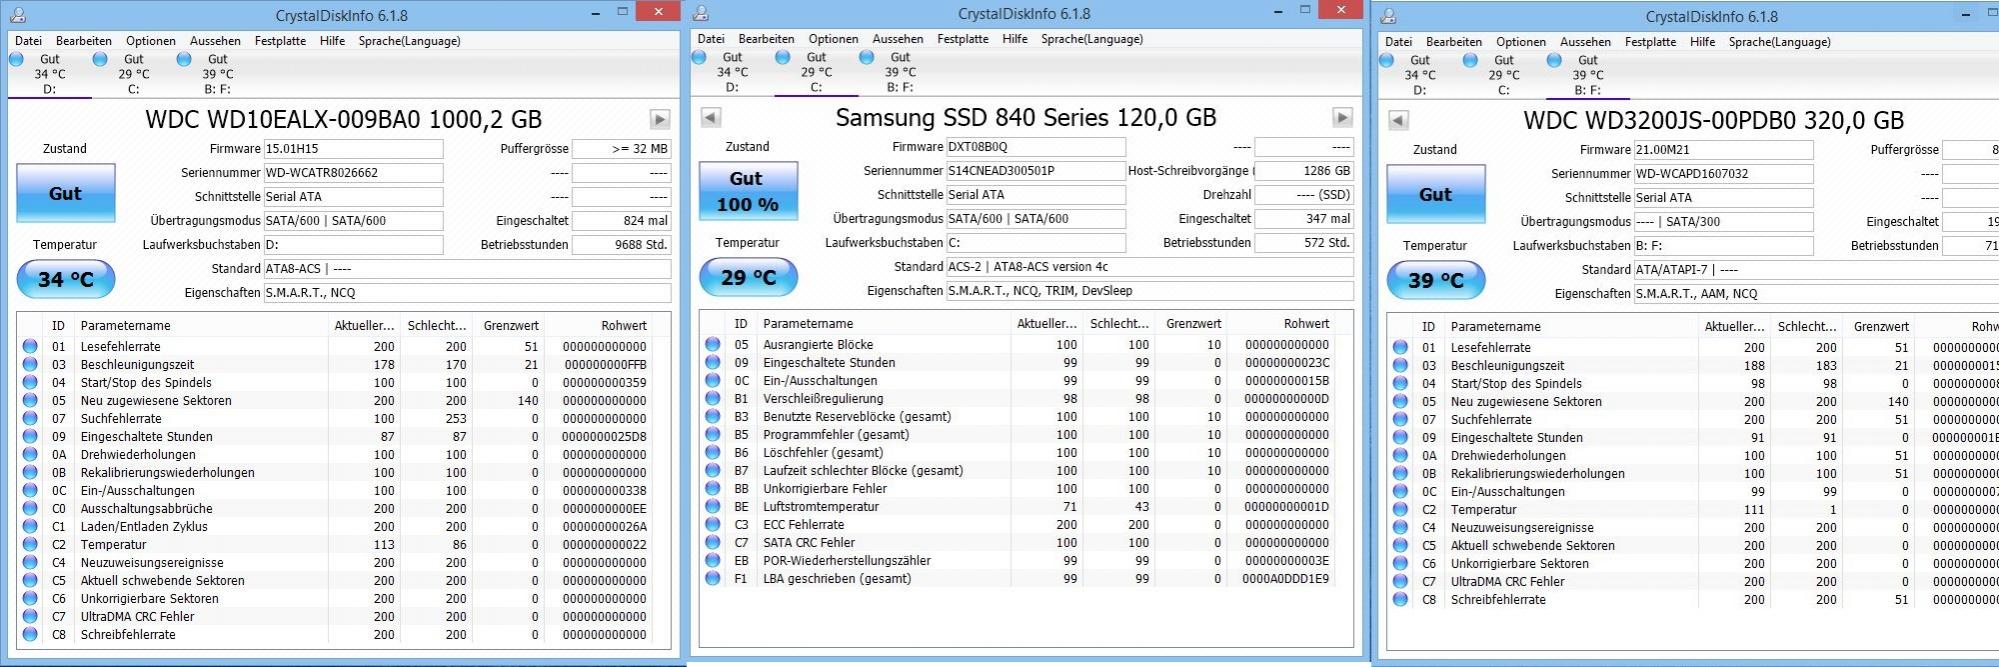Click status icon of Suchfehlerrate row, right window

(x=1400, y=420)
